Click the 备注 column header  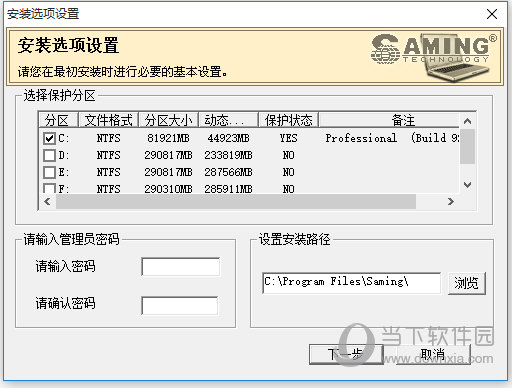(389, 120)
